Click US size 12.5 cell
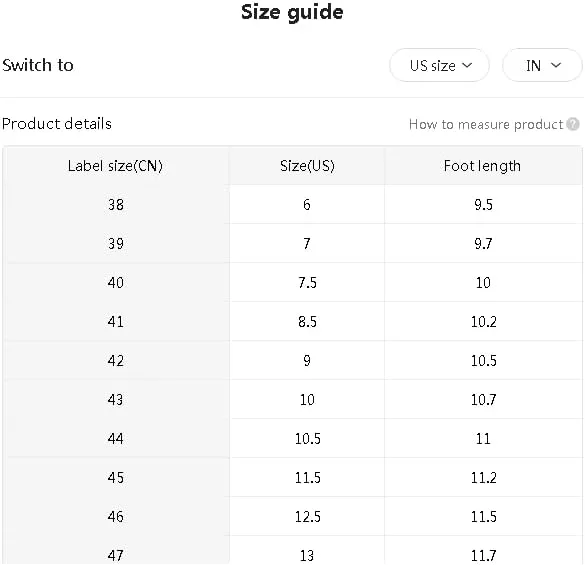This screenshot has height=565, width=585. coord(307,516)
